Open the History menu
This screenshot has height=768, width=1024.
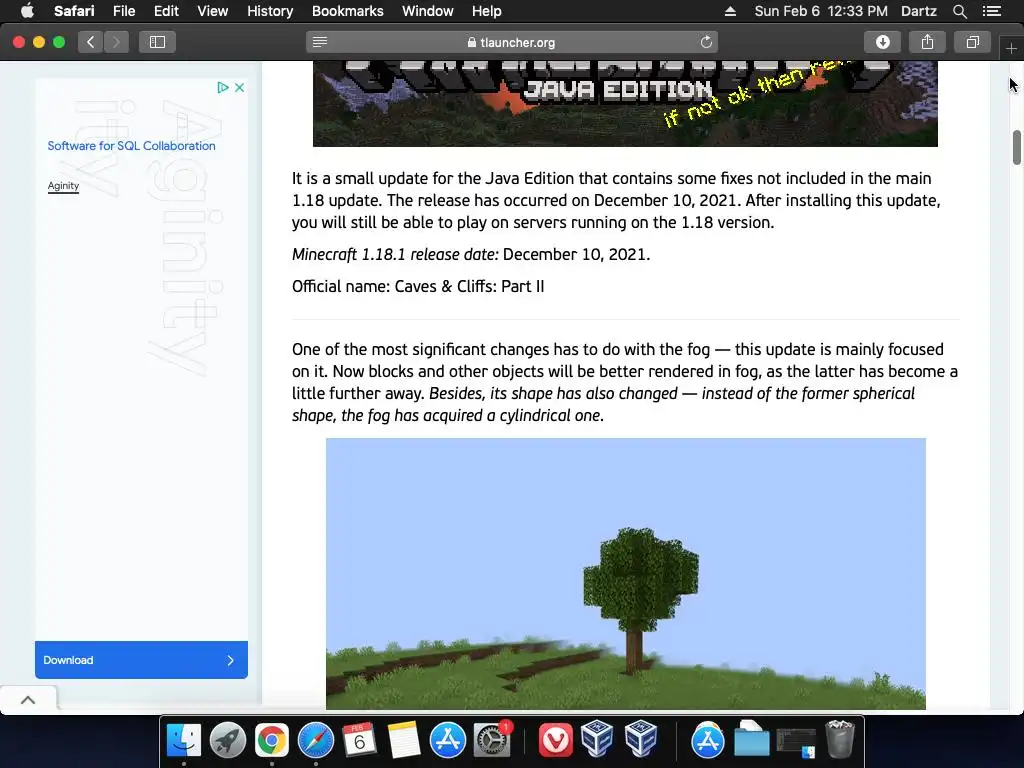(x=270, y=11)
